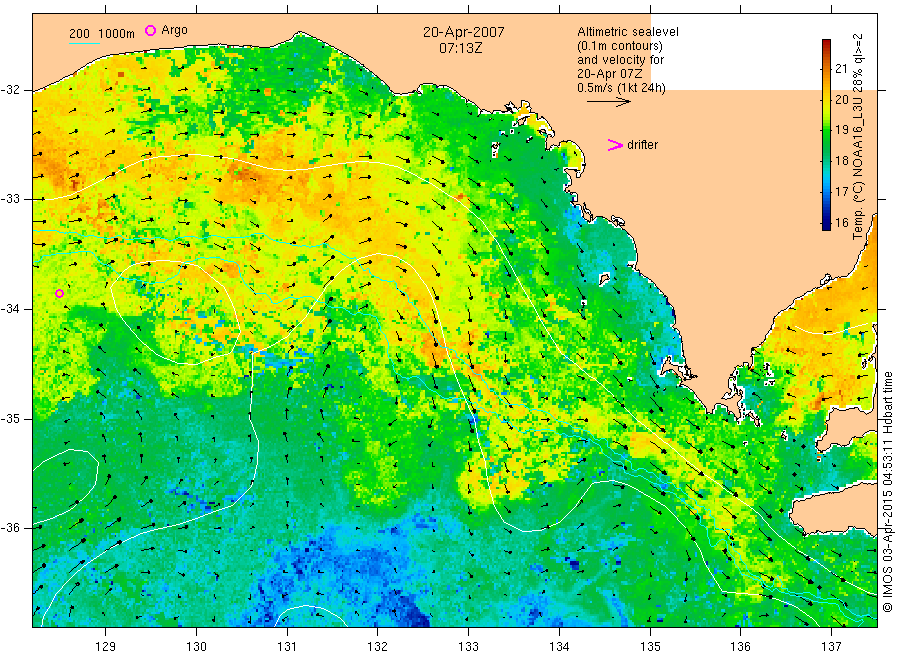This screenshot has width=900, height=660.
Task: Click the dark red top of temperature colorbar
Action: pyautogui.click(x=826, y=44)
